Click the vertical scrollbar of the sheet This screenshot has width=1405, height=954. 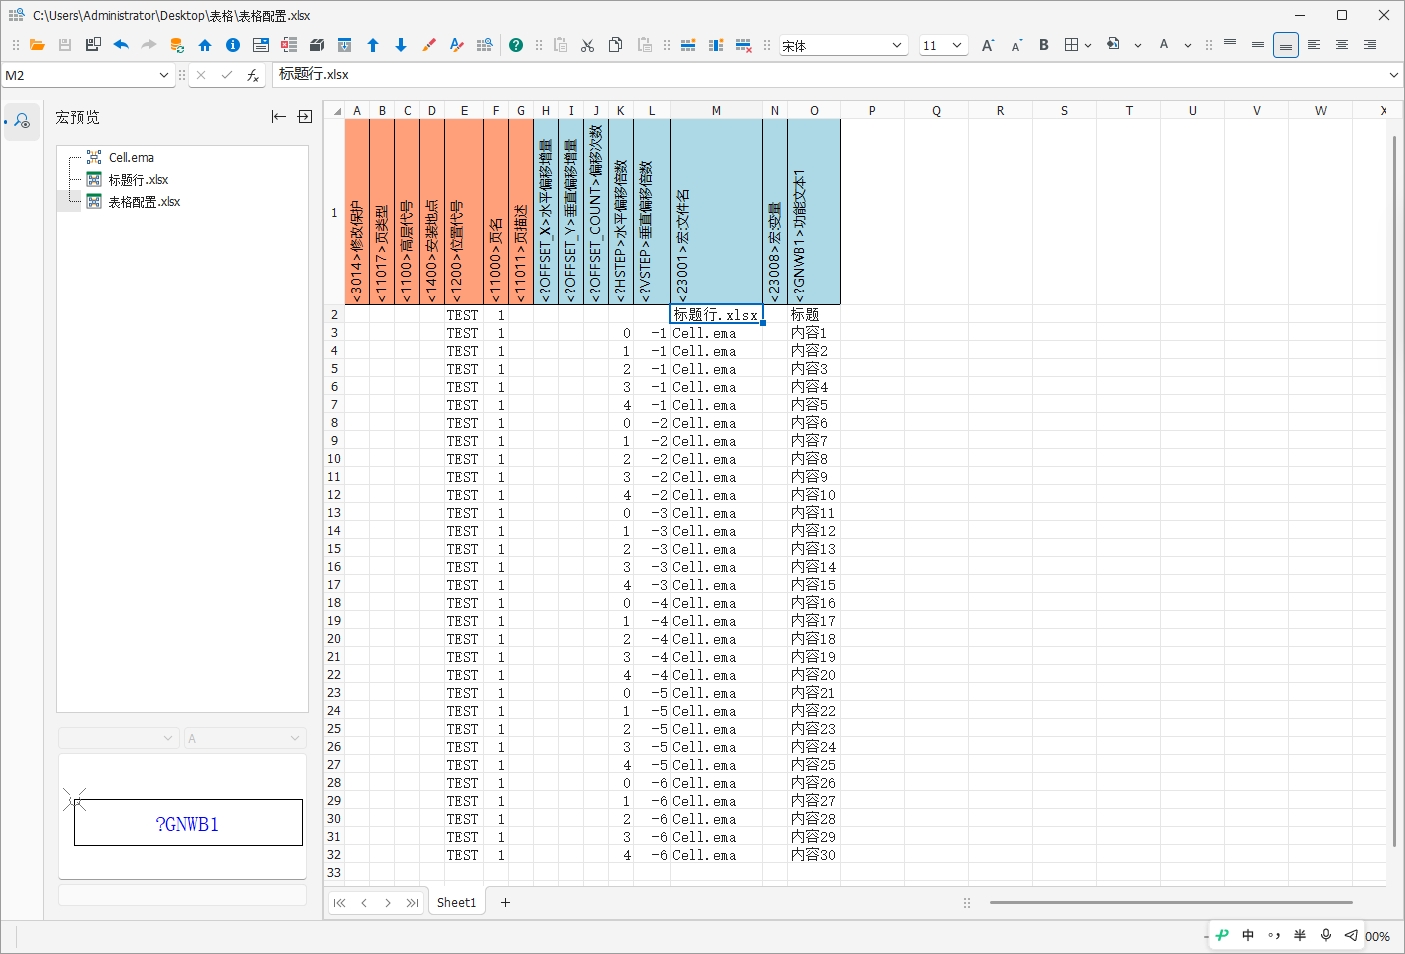[1394, 490]
